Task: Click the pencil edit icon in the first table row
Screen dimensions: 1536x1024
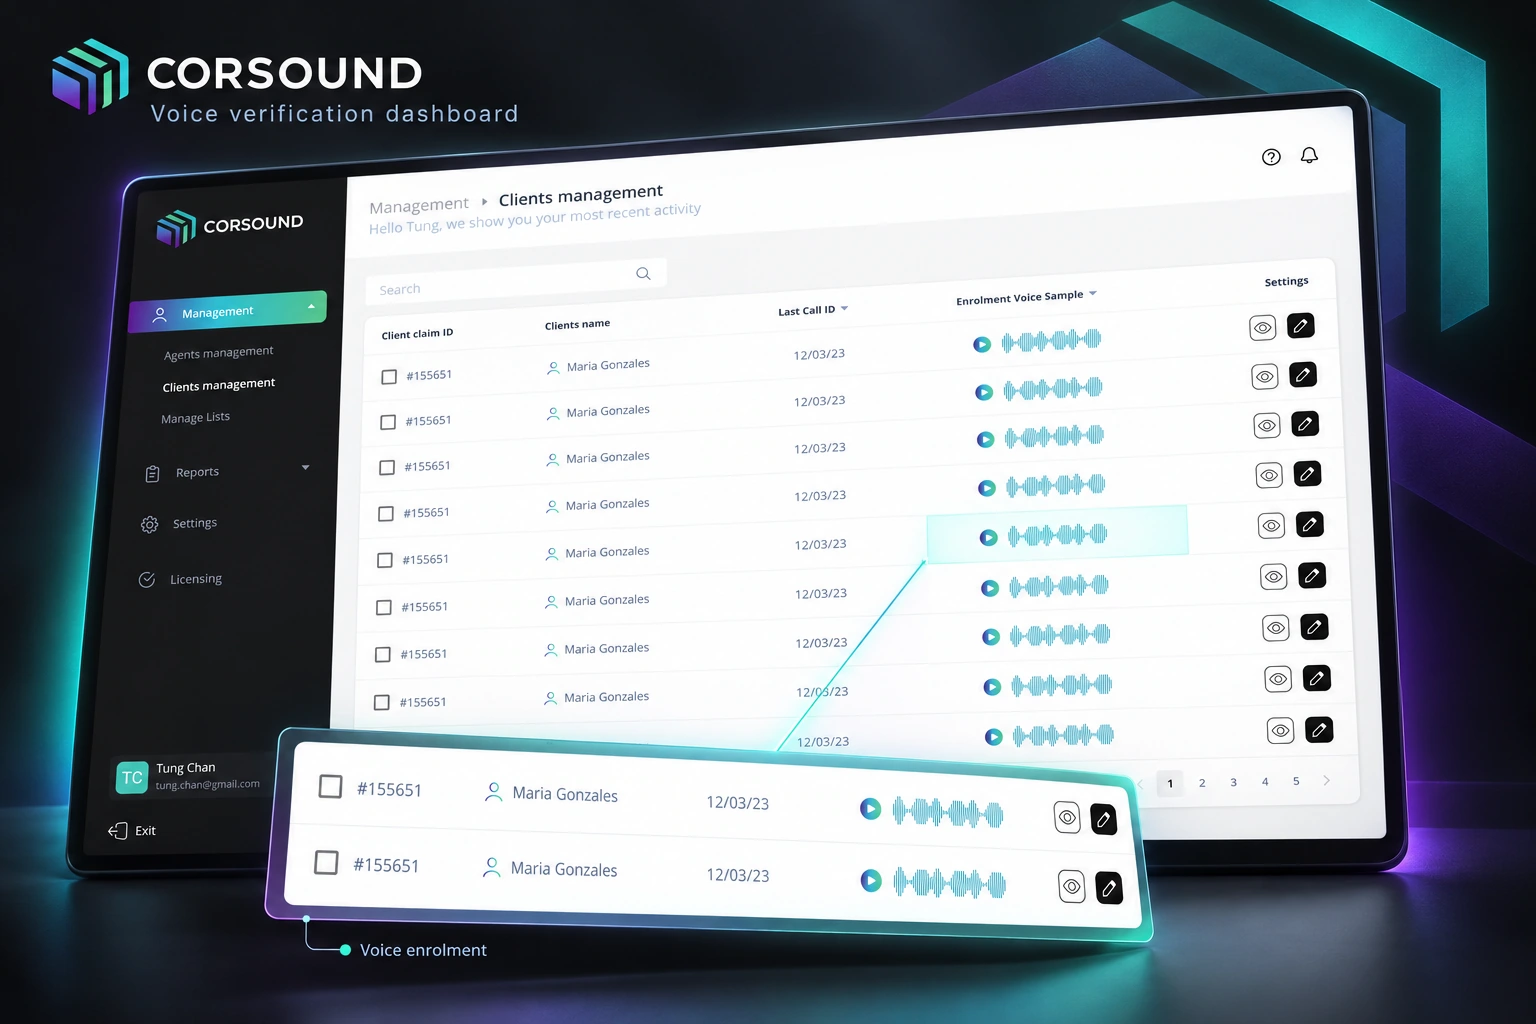Action: click(x=1300, y=326)
